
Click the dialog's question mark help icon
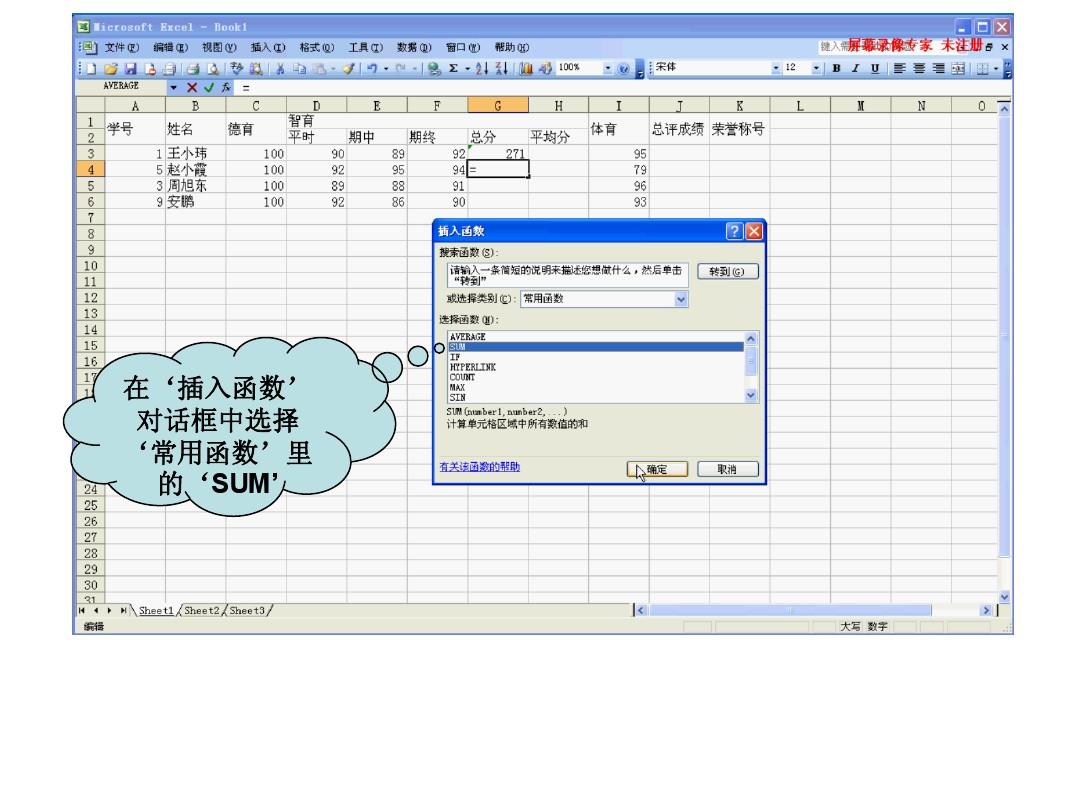click(735, 229)
